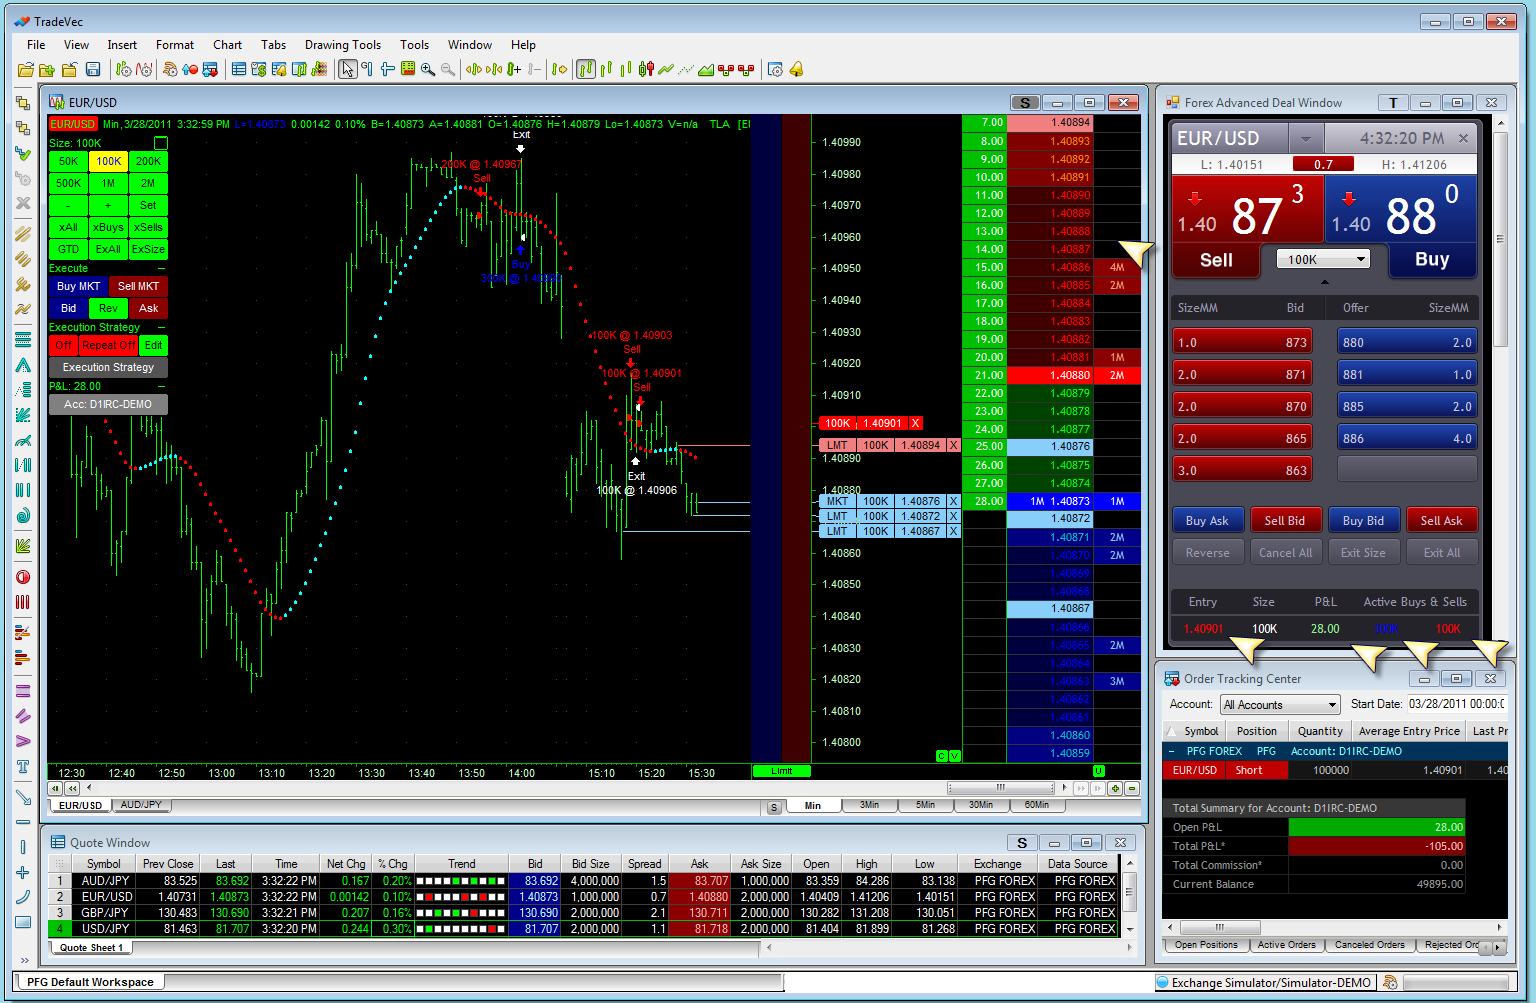This screenshot has height=1003, width=1536.
Task: Select the 1M size button
Action: pyautogui.click(x=108, y=183)
